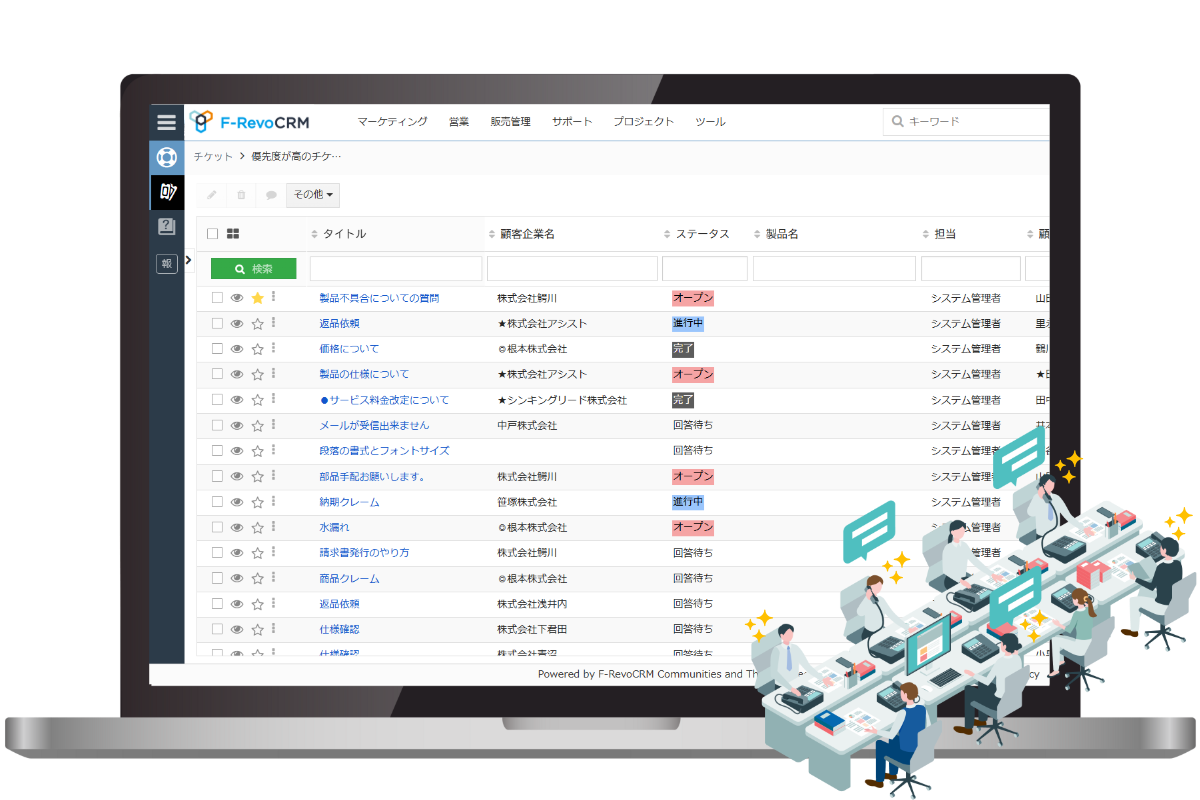The height and width of the screenshot is (800, 1200).
Task: Star the 返品依頼 ticket from 株式会社アシスト
Action: [257, 324]
